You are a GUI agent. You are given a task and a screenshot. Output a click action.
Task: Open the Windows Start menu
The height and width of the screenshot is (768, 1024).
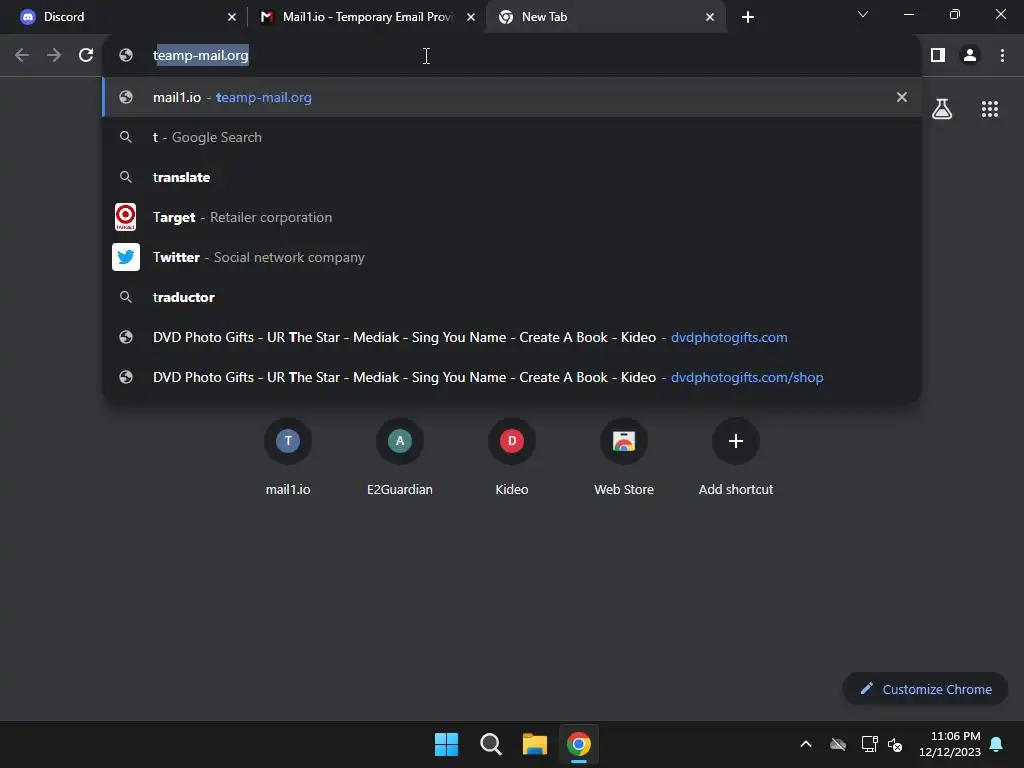447,744
